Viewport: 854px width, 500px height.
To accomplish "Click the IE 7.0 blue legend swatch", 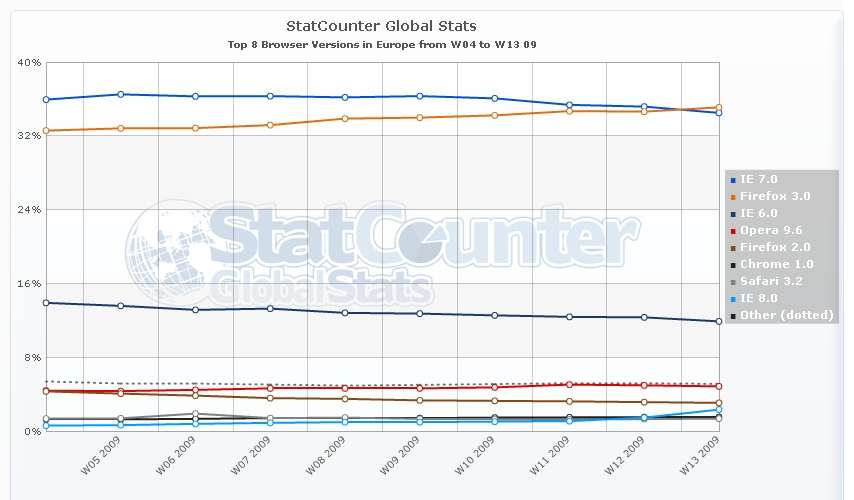I will (733, 180).
